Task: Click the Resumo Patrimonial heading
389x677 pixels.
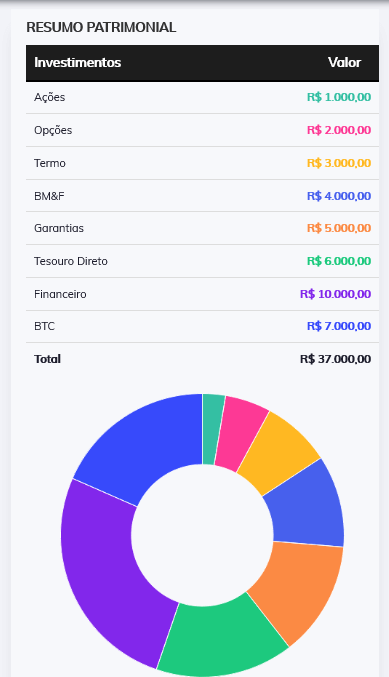Action: click(x=101, y=27)
